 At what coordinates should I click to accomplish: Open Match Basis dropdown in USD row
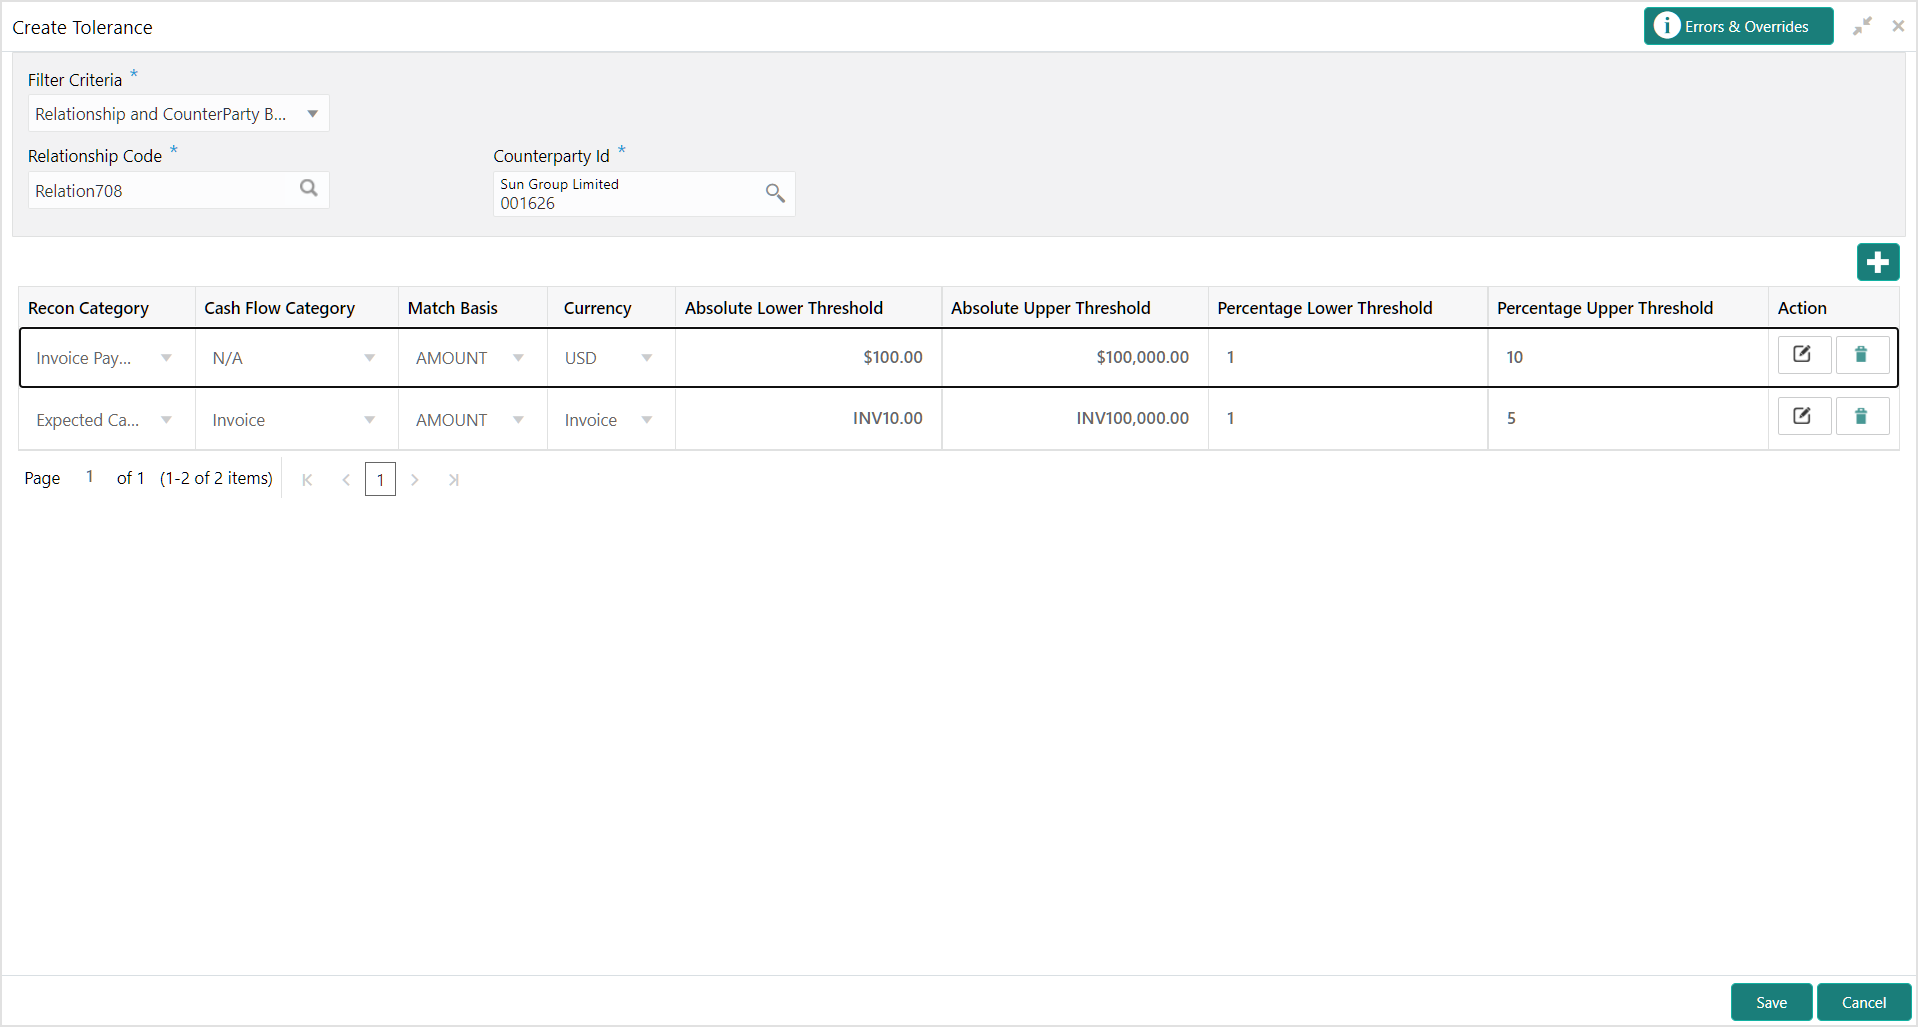click(518, 358)
